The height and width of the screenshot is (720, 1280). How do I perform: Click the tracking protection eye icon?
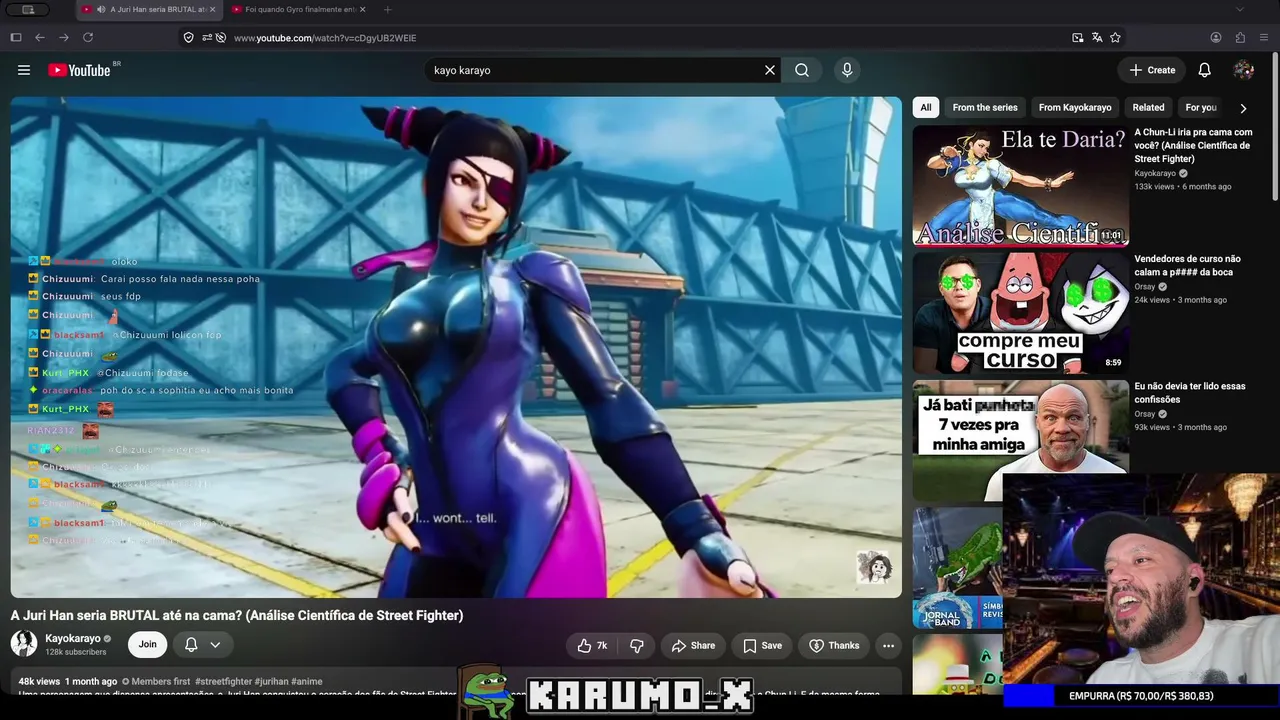221,37
